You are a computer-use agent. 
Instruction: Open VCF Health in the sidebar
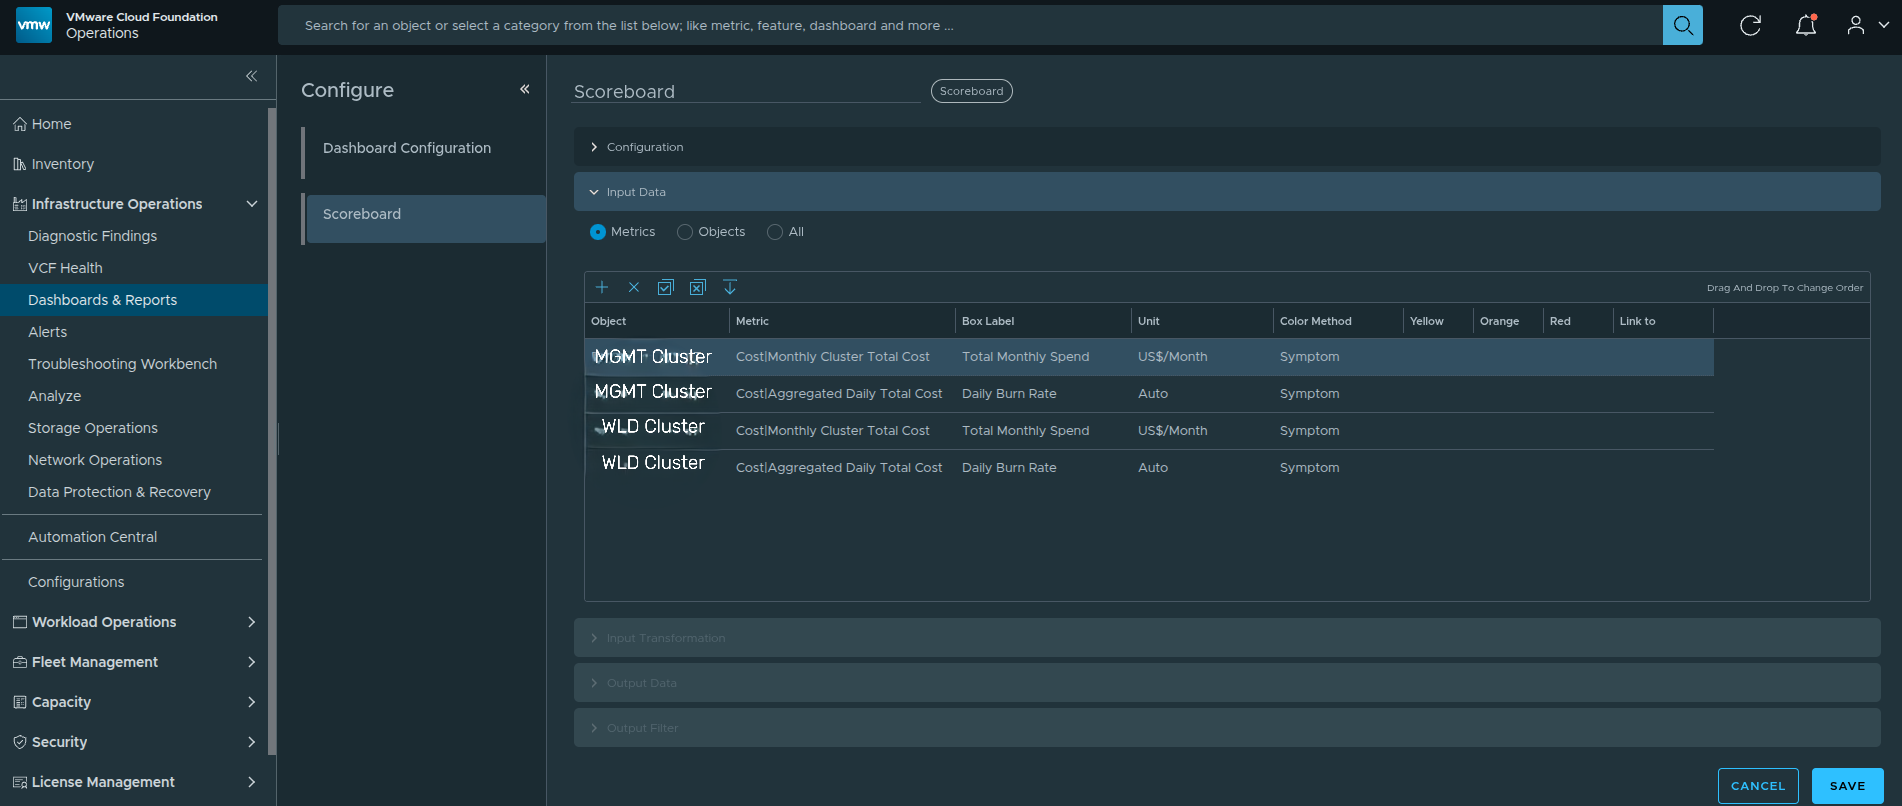(65, 268)
